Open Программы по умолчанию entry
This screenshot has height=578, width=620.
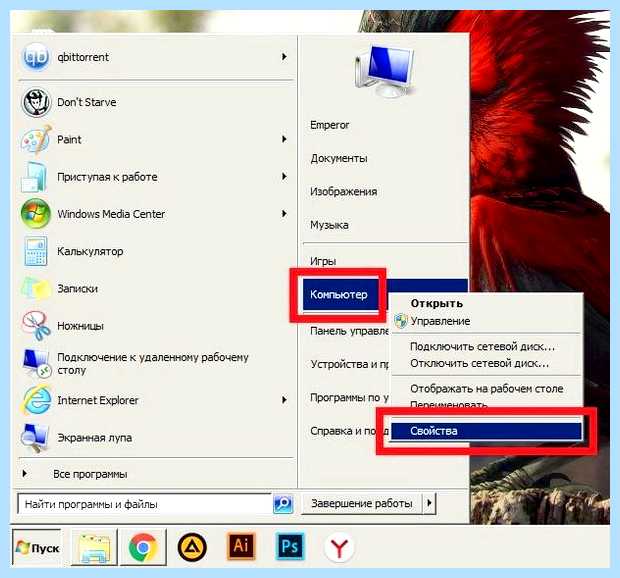[350, 397]
